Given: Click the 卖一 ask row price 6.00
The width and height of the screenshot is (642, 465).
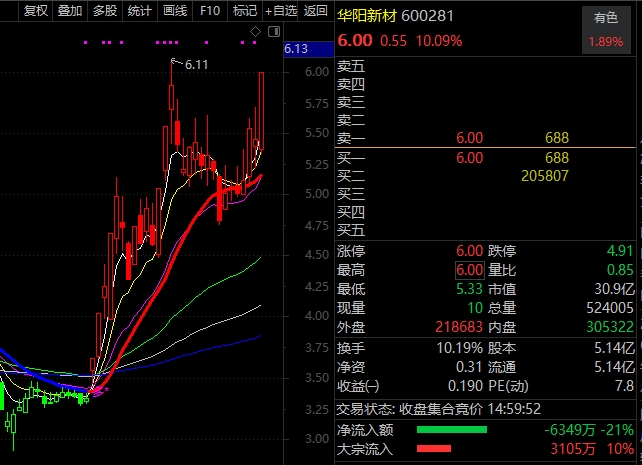Looking at the screenshot, I should 470,138.
